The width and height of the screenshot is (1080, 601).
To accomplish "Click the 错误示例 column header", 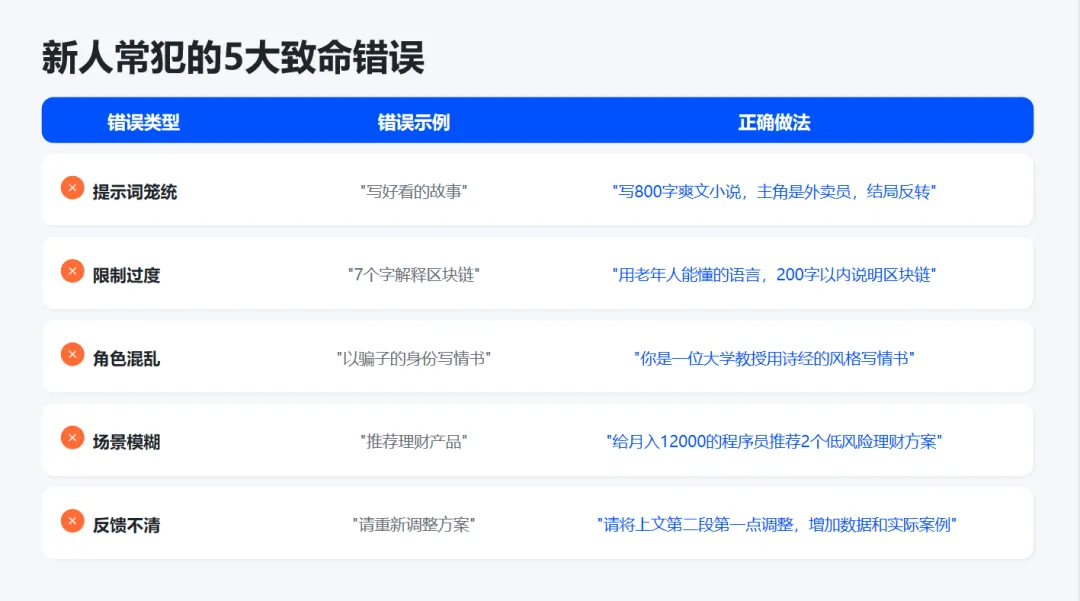I will [413, 123].
